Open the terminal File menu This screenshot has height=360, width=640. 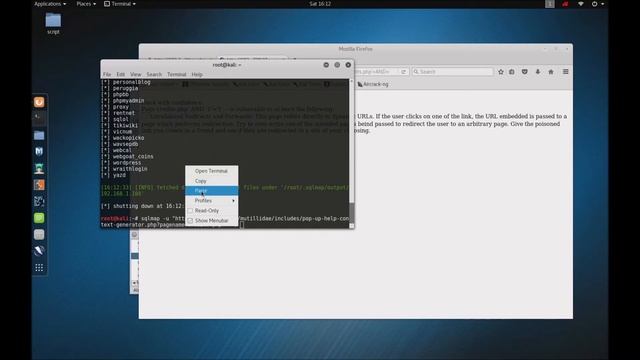pos(107,74)
